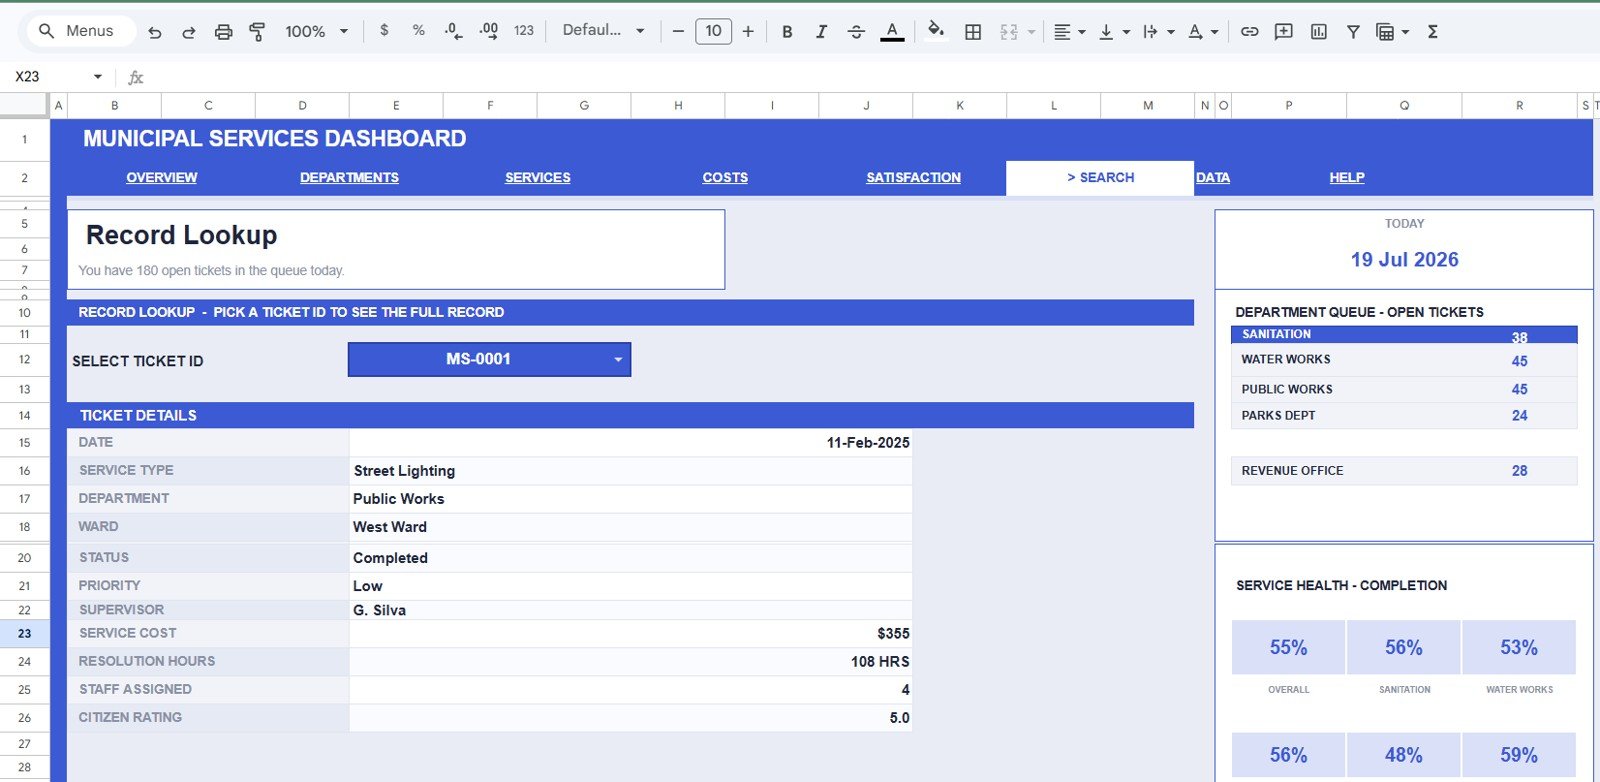Toggle bold formatting
1600x782 pixels.
(787, 32)
